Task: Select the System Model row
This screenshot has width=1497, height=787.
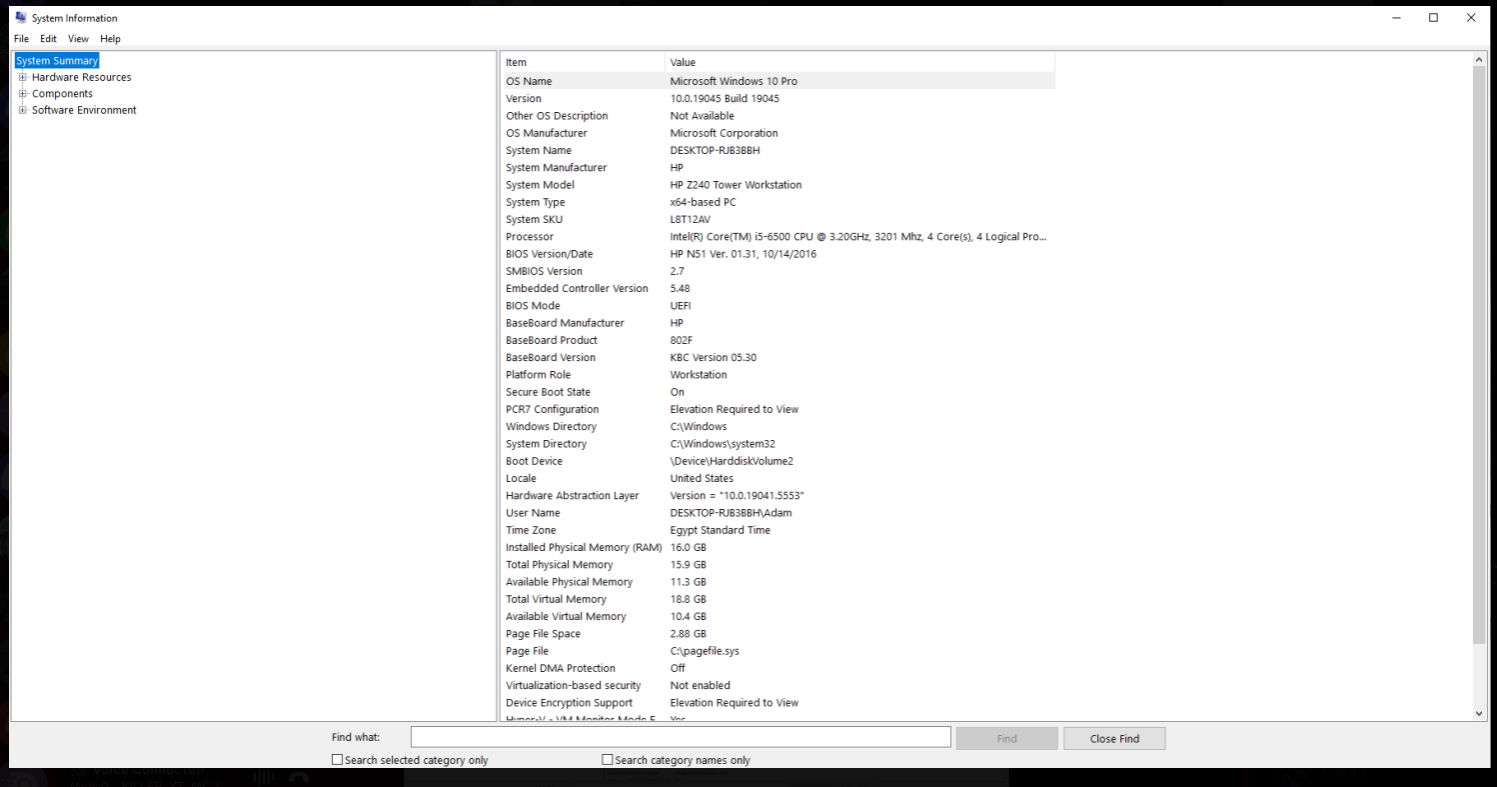Action: [x=778, y=185]
